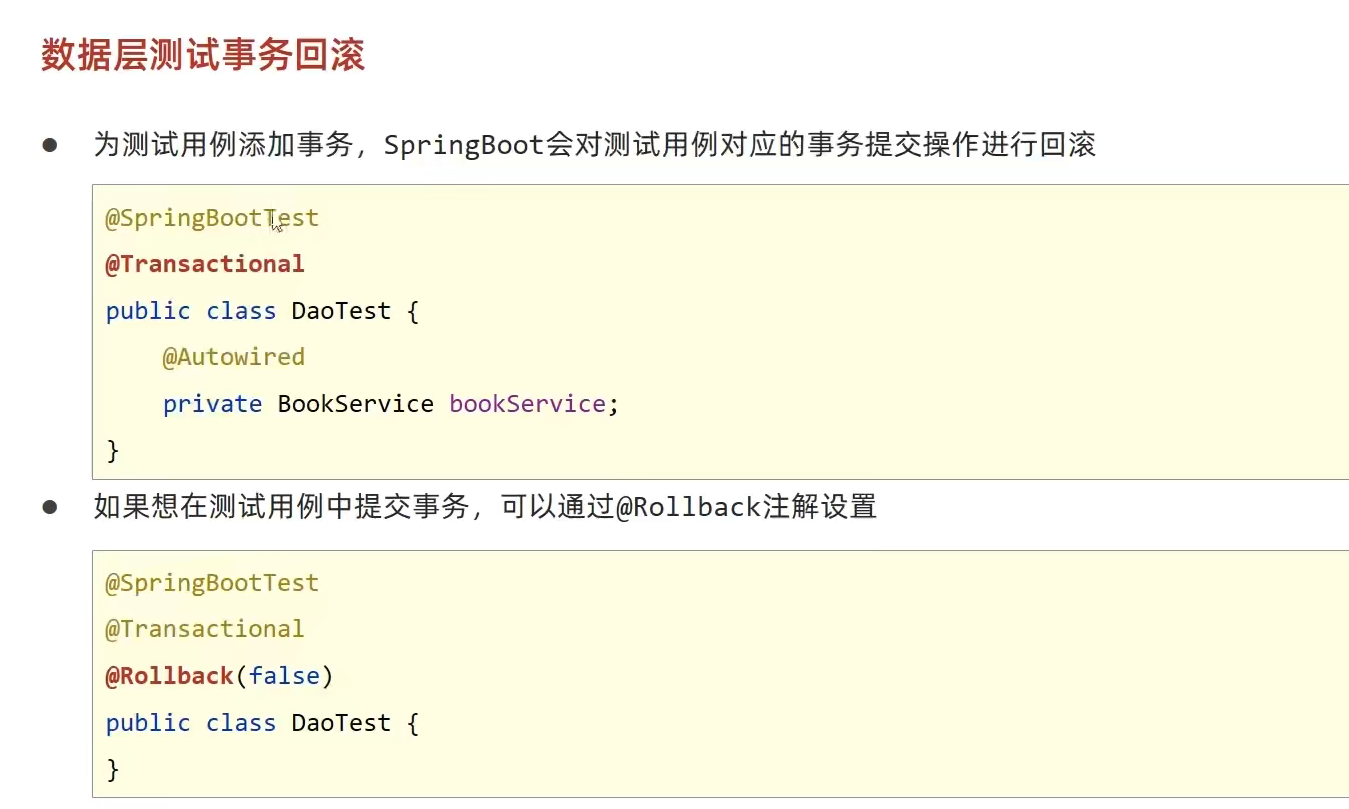Click the non-bold @Transactional in second block
This screenshot has width=1349, height=809.
(205, 629)
